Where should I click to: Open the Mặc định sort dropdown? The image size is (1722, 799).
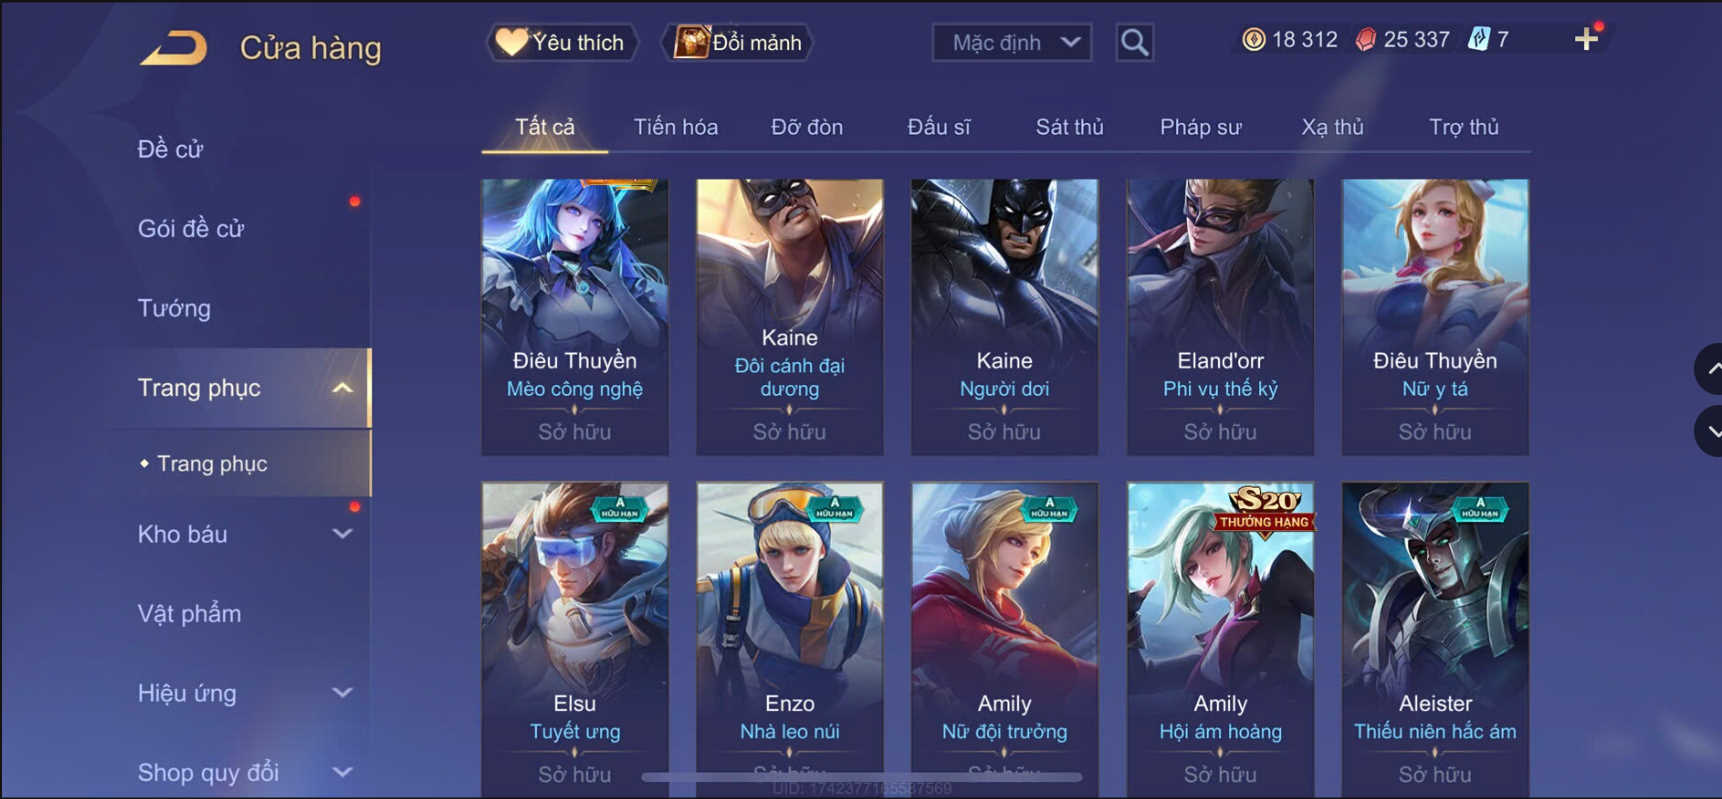tap(1012, 42)
